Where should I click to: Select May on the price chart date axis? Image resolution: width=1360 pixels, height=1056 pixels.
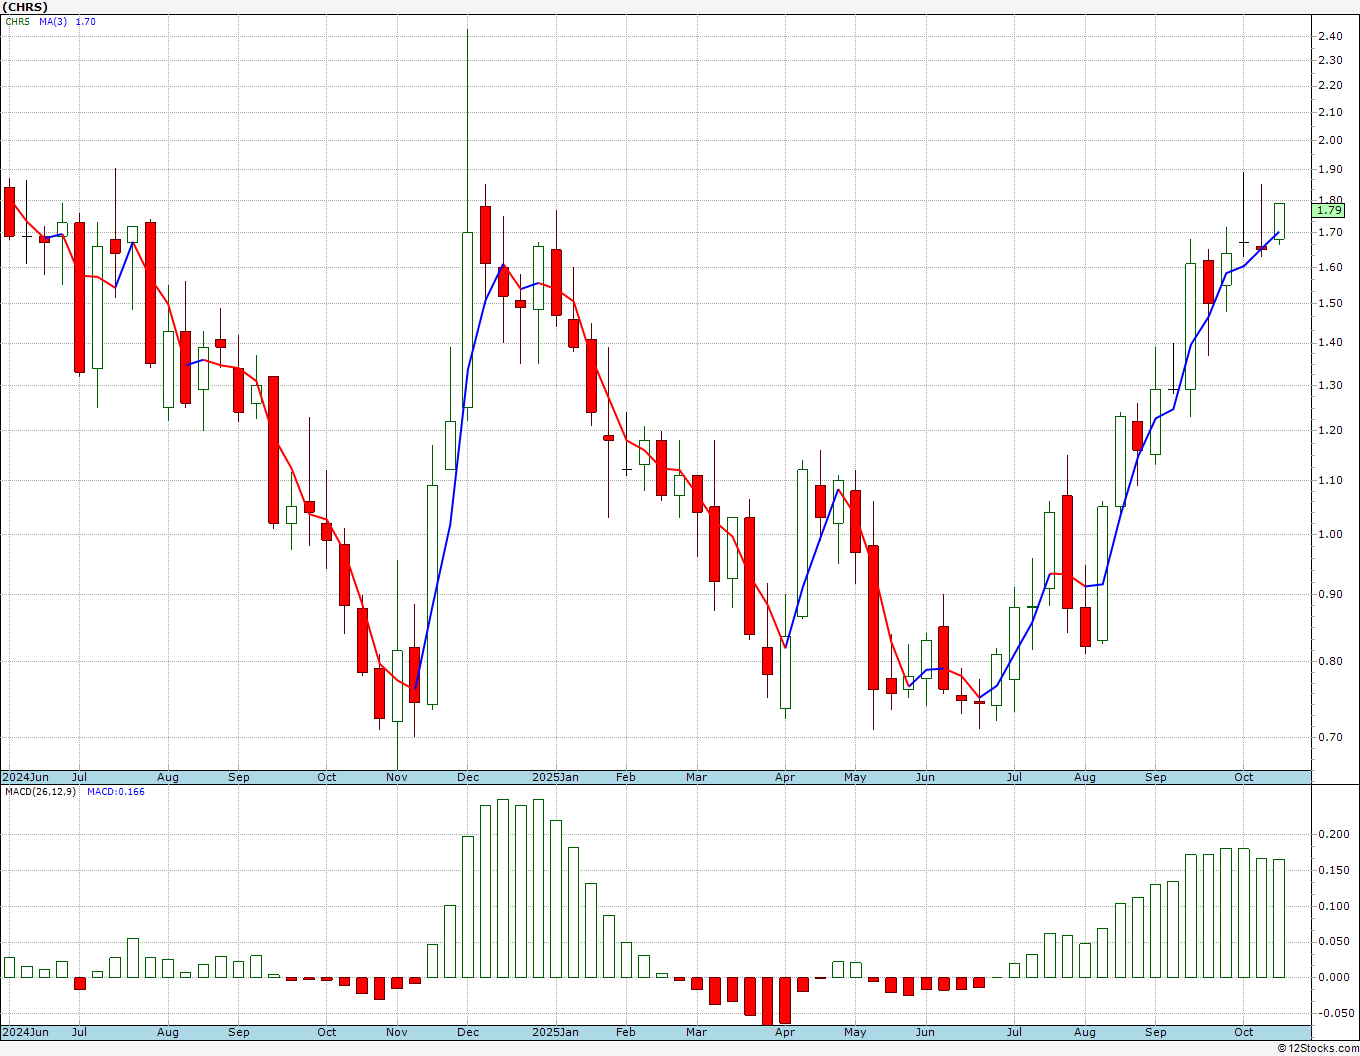click(x=855, y=777)
